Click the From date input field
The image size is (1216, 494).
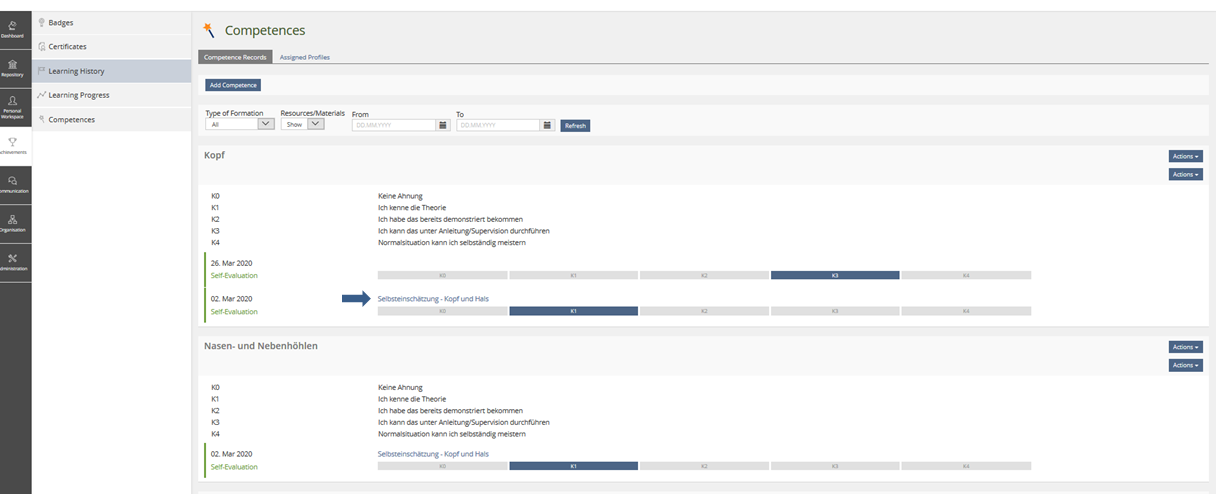click(x=394, y=125)
